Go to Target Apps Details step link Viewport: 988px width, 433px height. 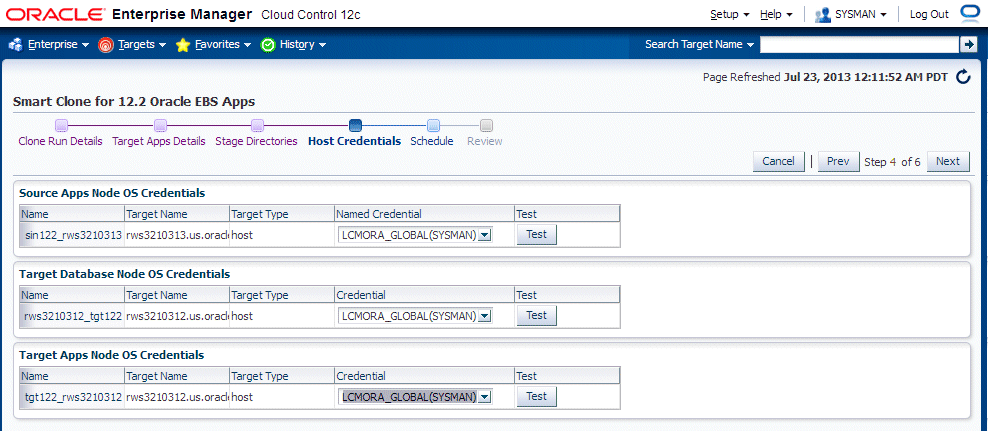click(159, 141)
